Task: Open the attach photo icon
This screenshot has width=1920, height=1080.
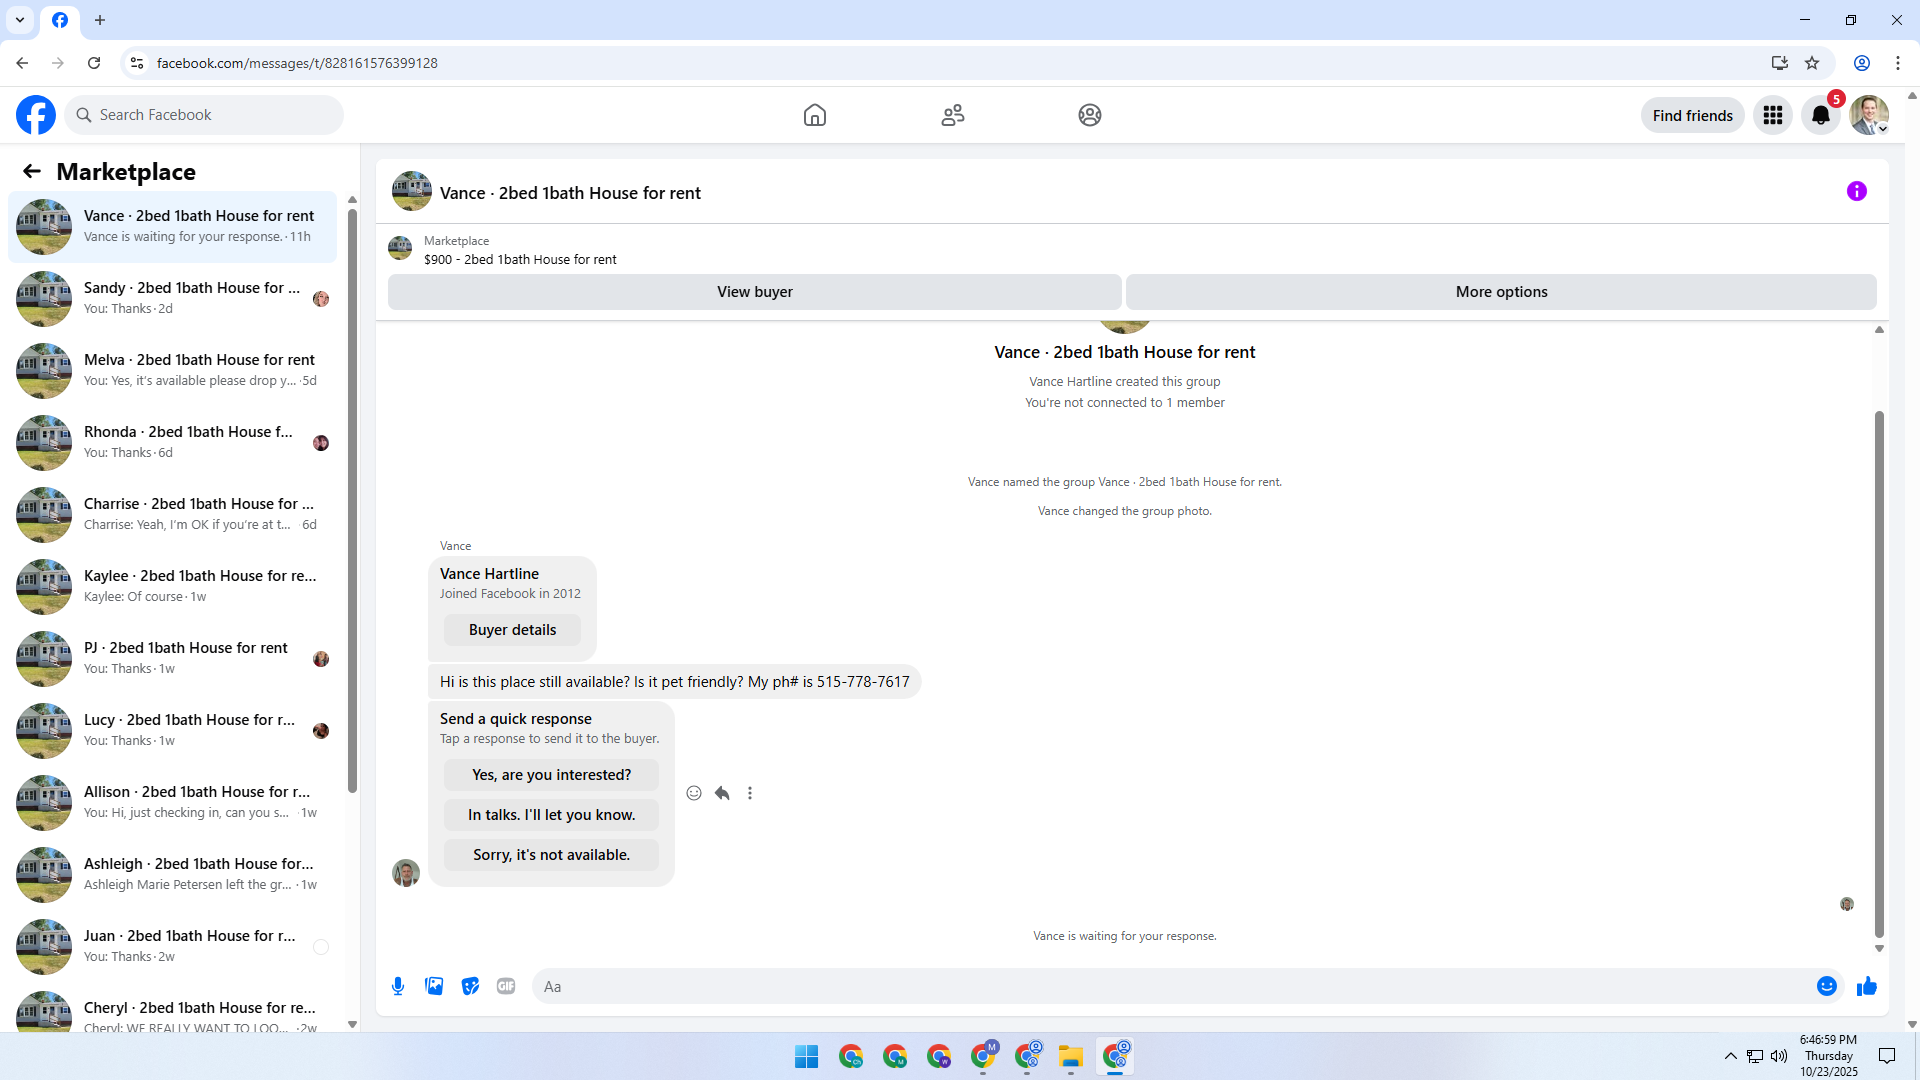Action: 434,986
